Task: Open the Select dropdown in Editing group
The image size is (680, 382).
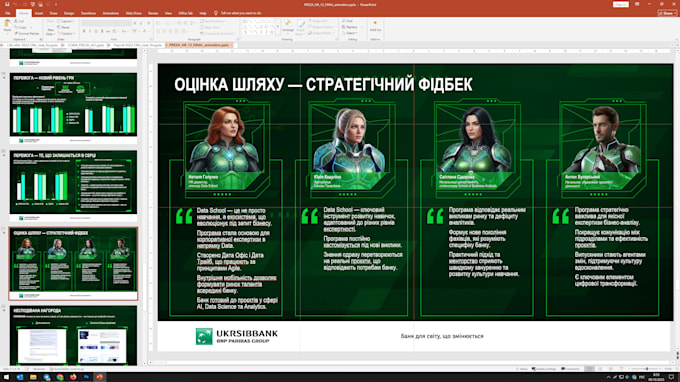Action: (x=350, y=33)
